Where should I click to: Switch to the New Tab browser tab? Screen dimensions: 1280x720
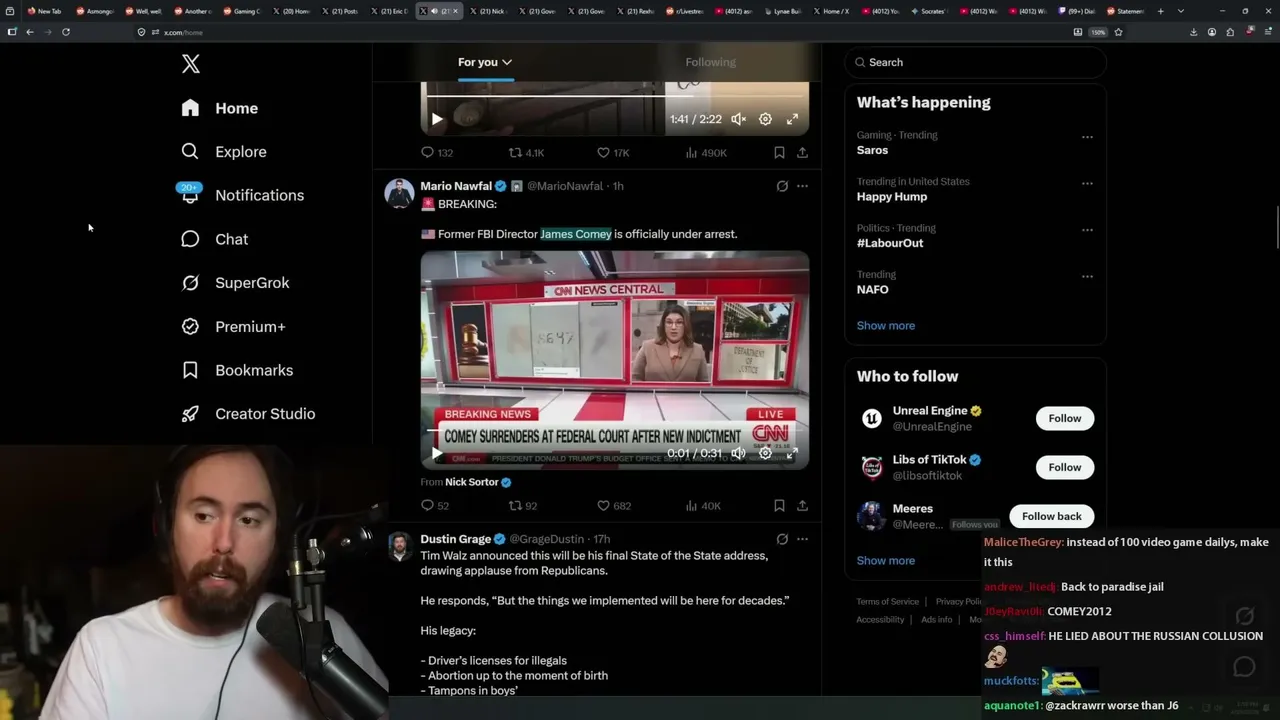[45, 11]
